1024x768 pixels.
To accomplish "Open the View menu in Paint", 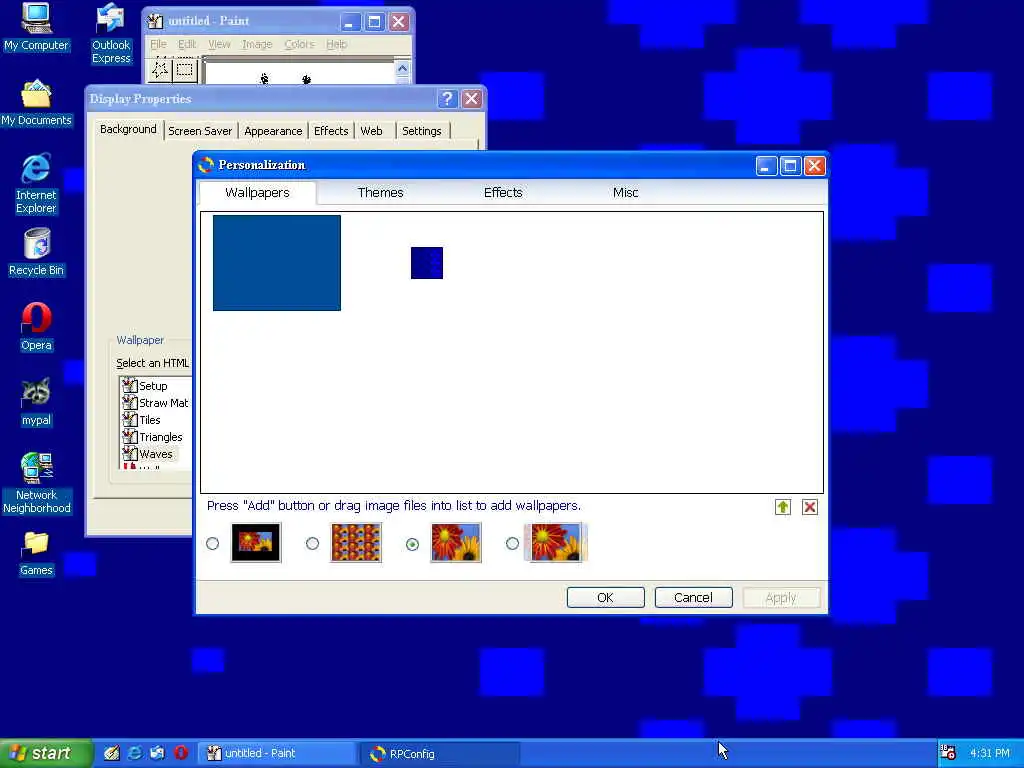I will tap(219, 44).
